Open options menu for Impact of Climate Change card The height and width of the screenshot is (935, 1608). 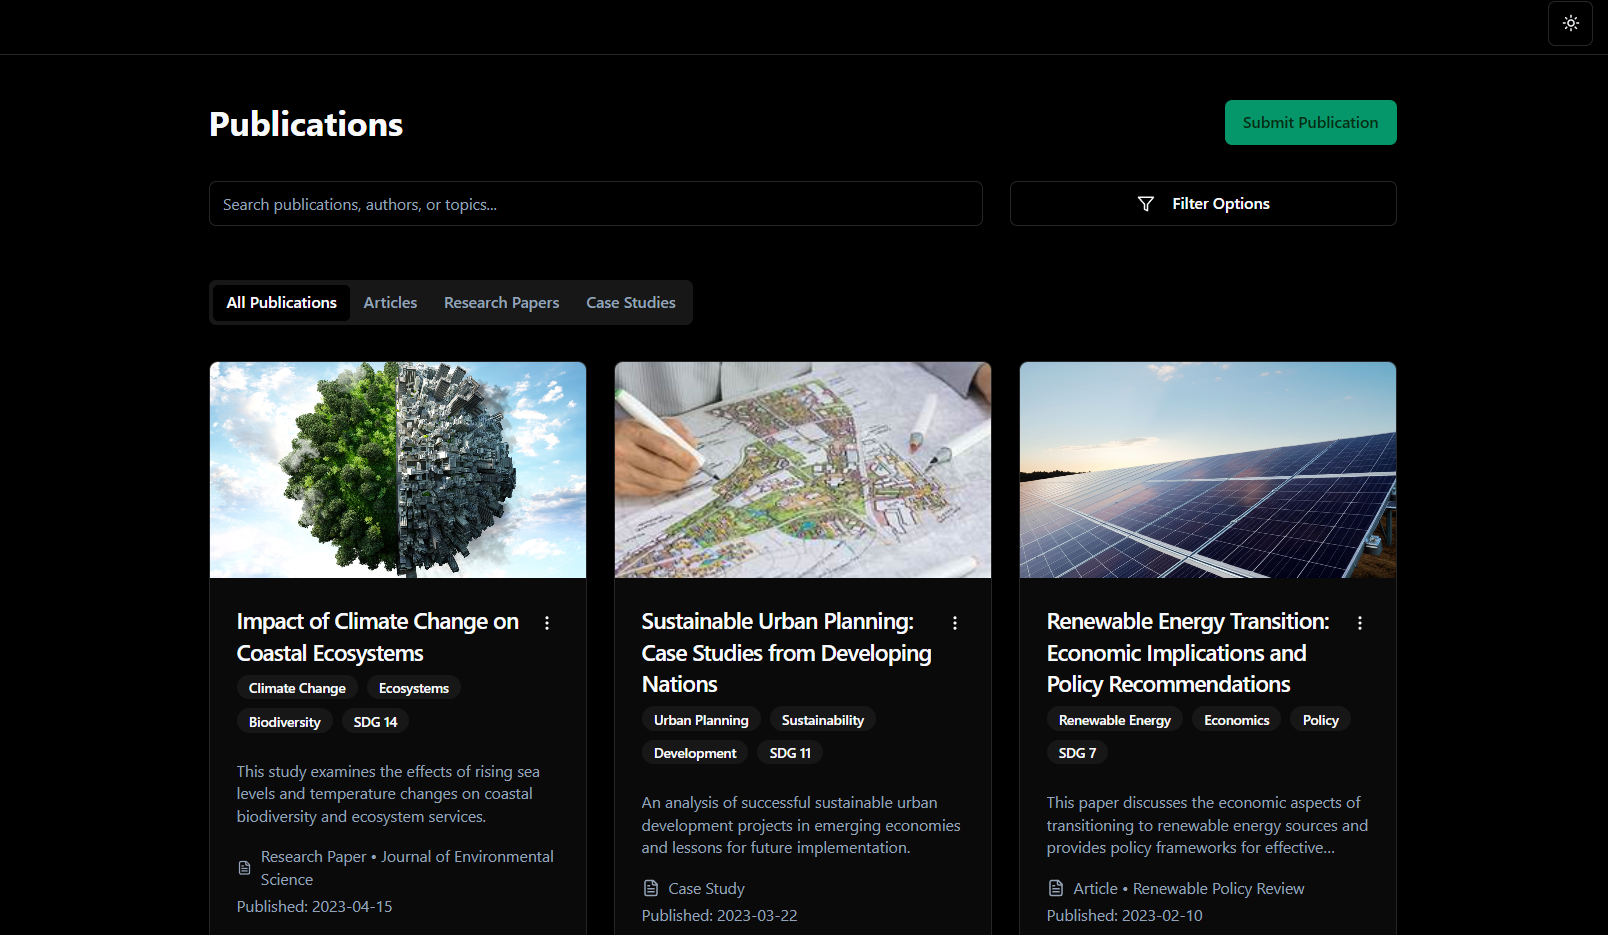[547, 623]
